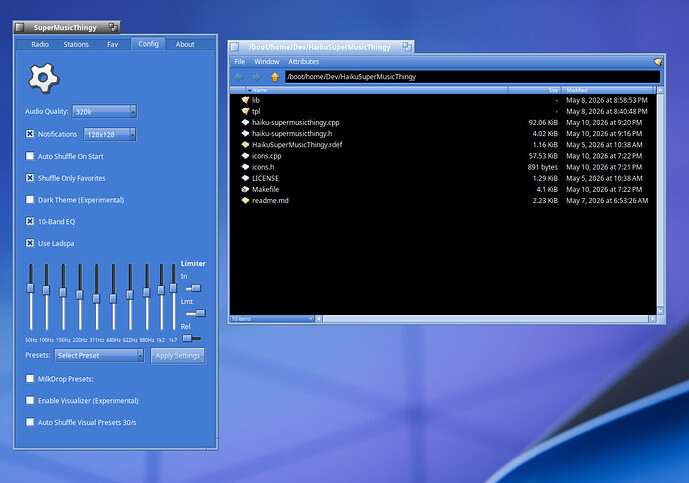Click the 100Hz EQ slider handle
This screenshot has width=689, height=483.
pyautogui.click(x=46, y=290)
